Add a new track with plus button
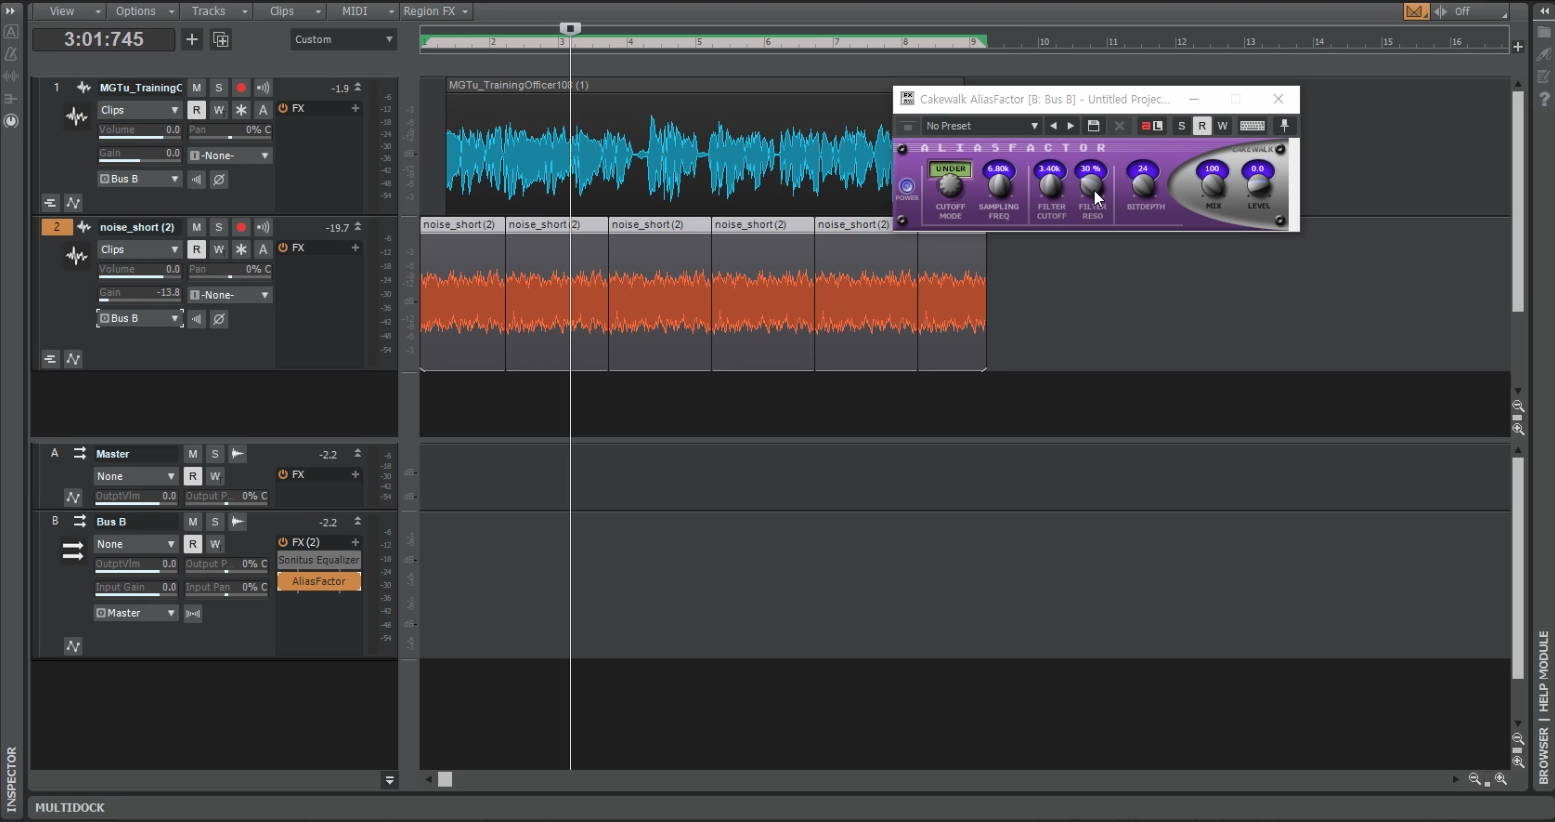 pos(192,39)
